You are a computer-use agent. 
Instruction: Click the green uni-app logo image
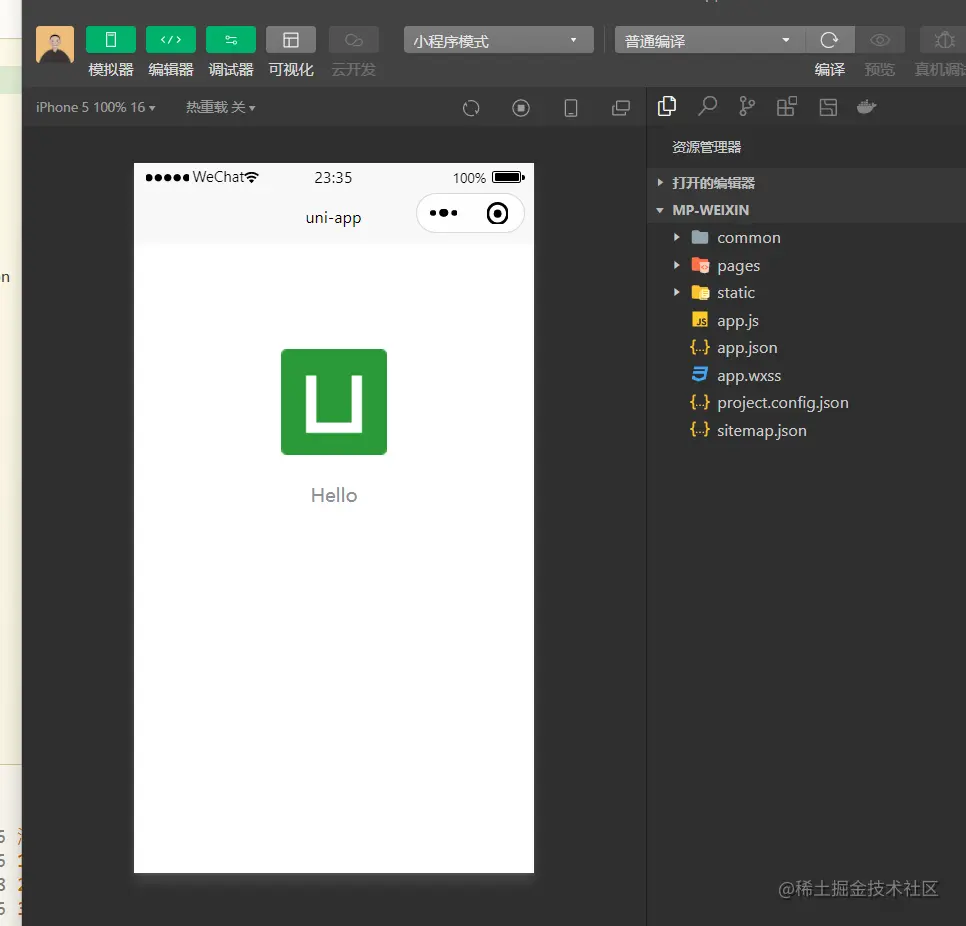pyautogui.click(x=334, y=402)
